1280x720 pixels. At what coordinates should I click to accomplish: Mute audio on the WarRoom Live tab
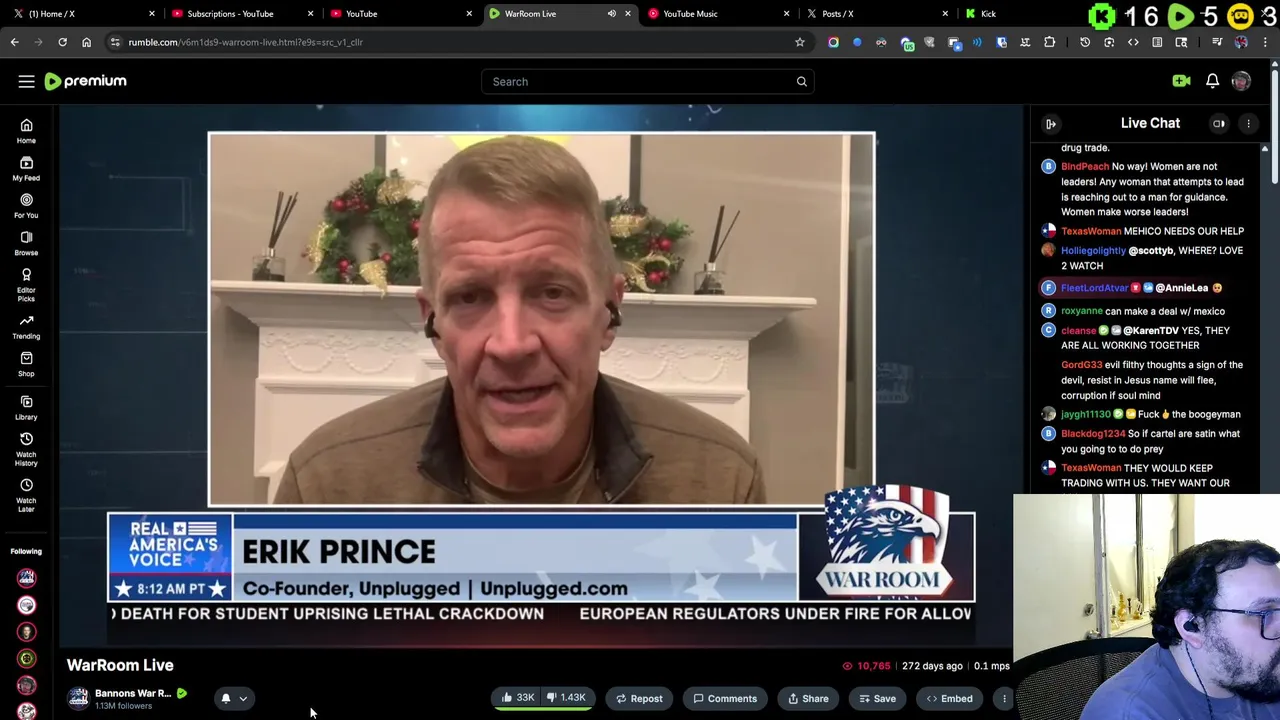pyautogui.click(x=611, y=14)
